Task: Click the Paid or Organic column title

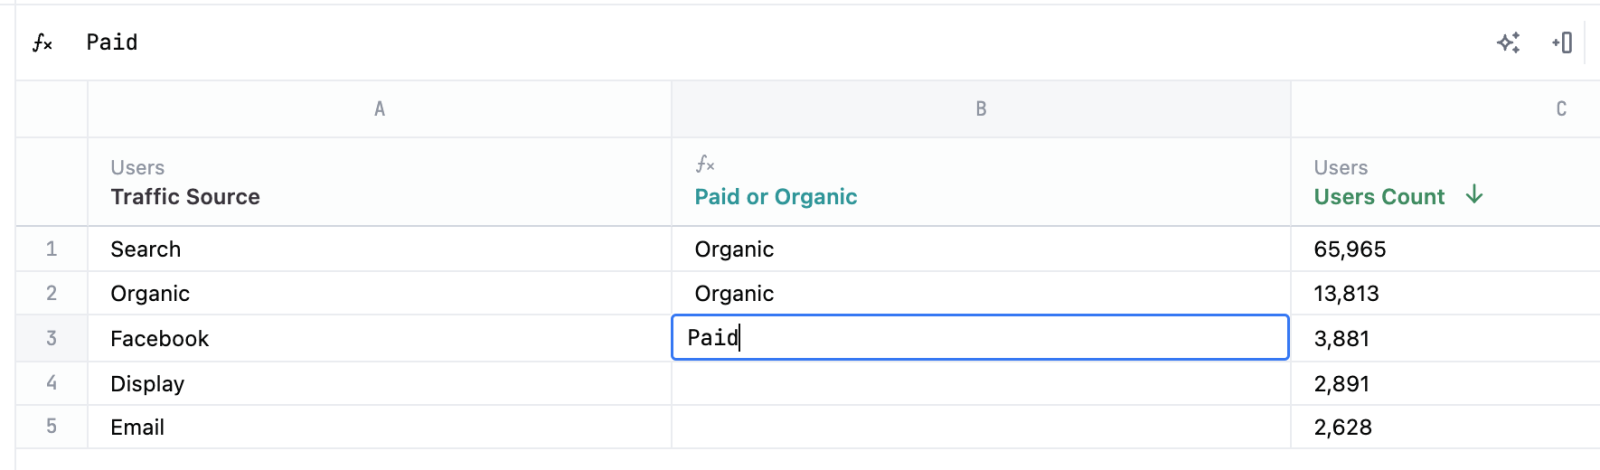Action: click(776, 197)
